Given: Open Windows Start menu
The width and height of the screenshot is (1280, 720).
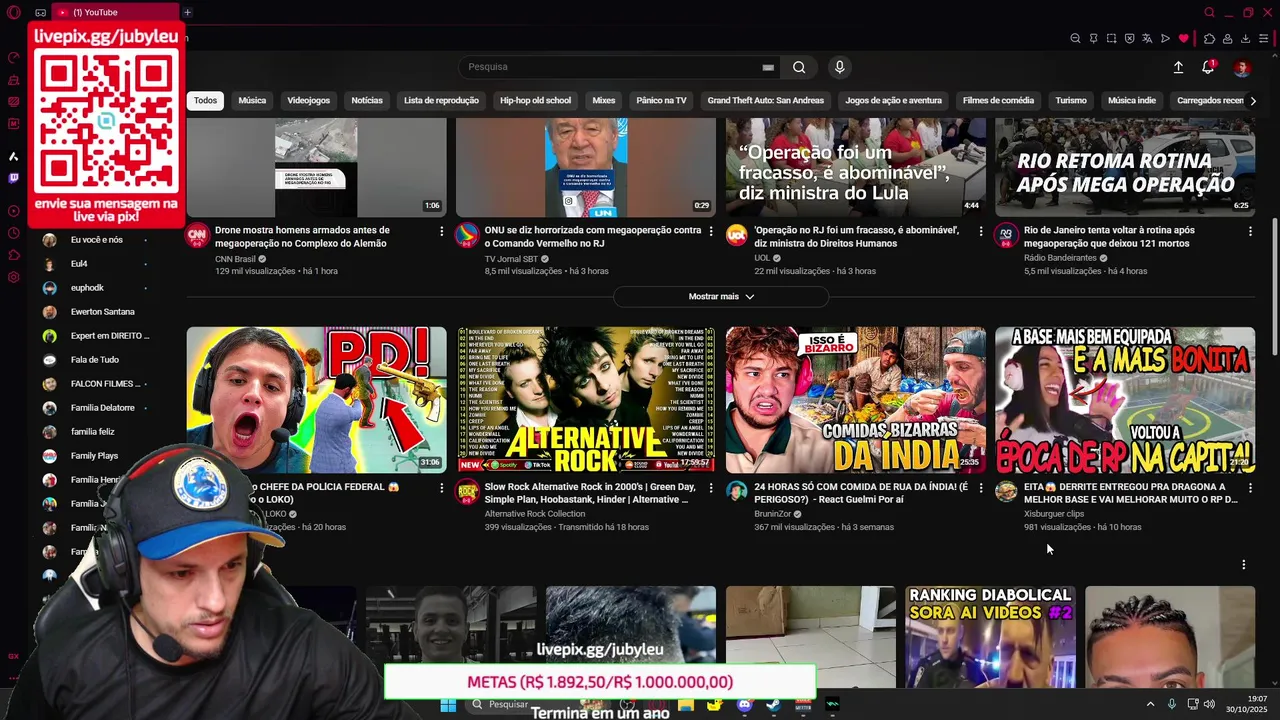Looking at the screenshot, I should coord(448,705).
